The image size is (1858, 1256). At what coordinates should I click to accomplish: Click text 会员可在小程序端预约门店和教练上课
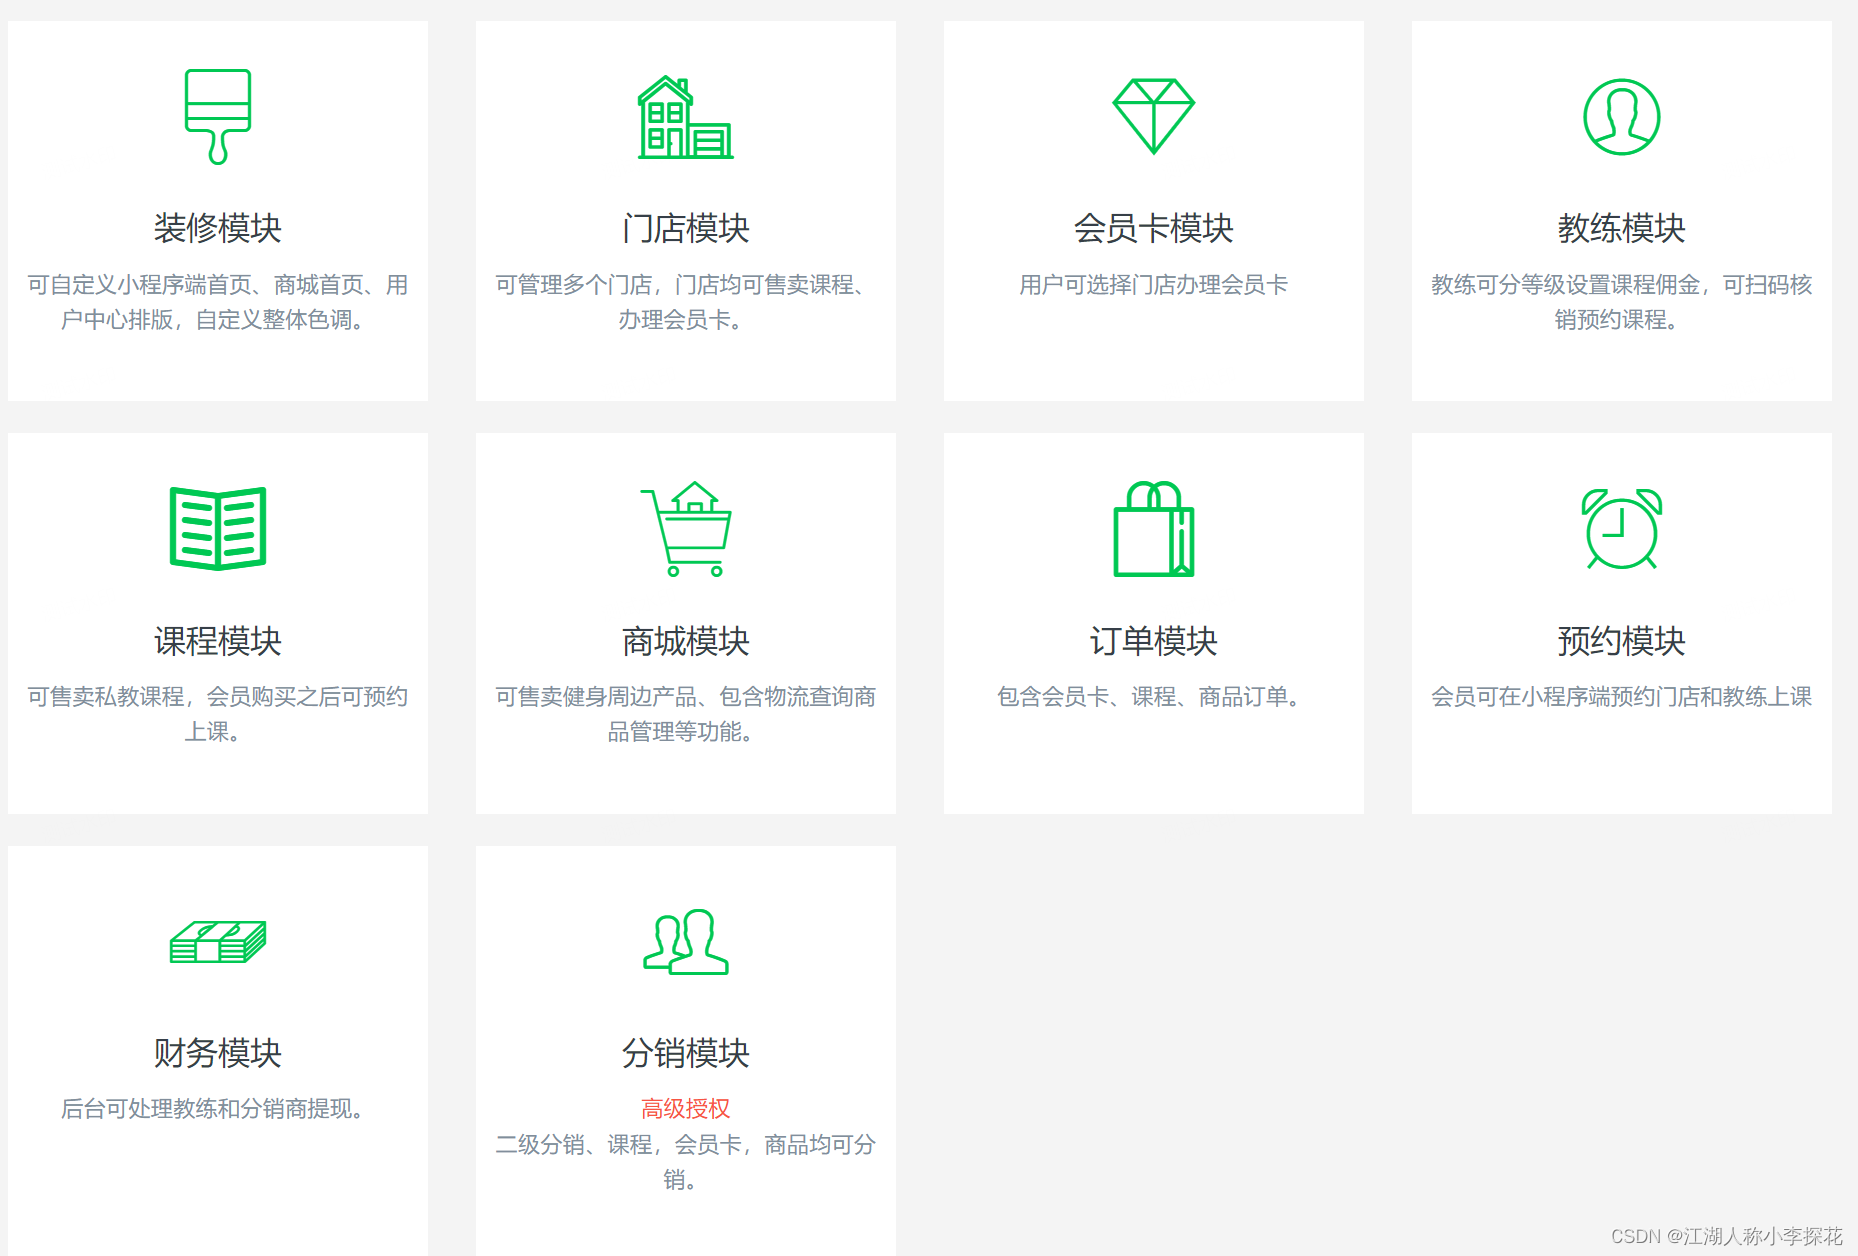1622,697
